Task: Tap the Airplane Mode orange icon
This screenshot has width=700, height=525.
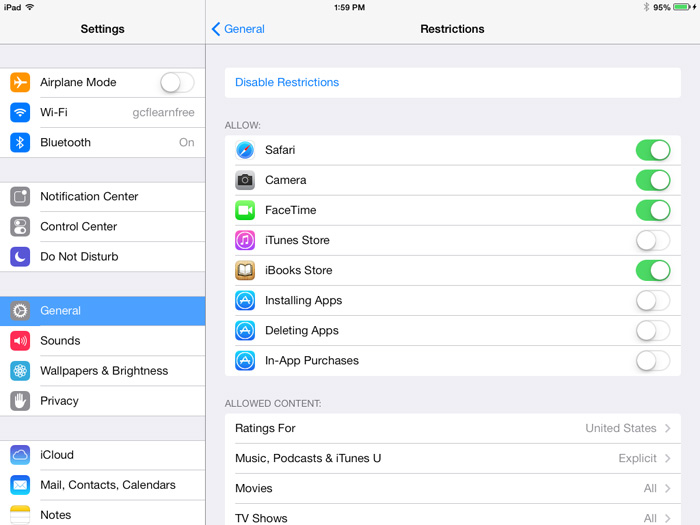Action: point(20,82)
